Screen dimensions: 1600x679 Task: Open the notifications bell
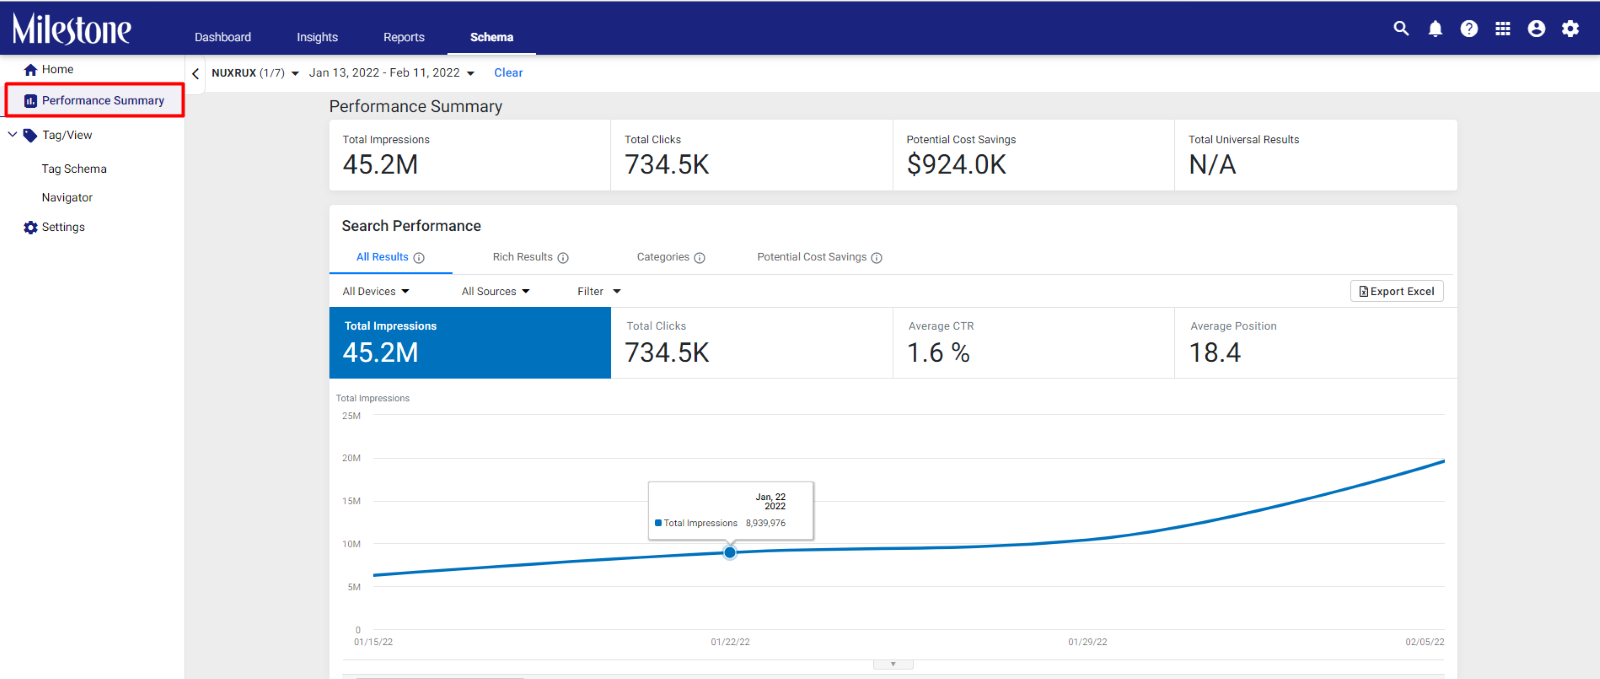[x=1435, y=29]
